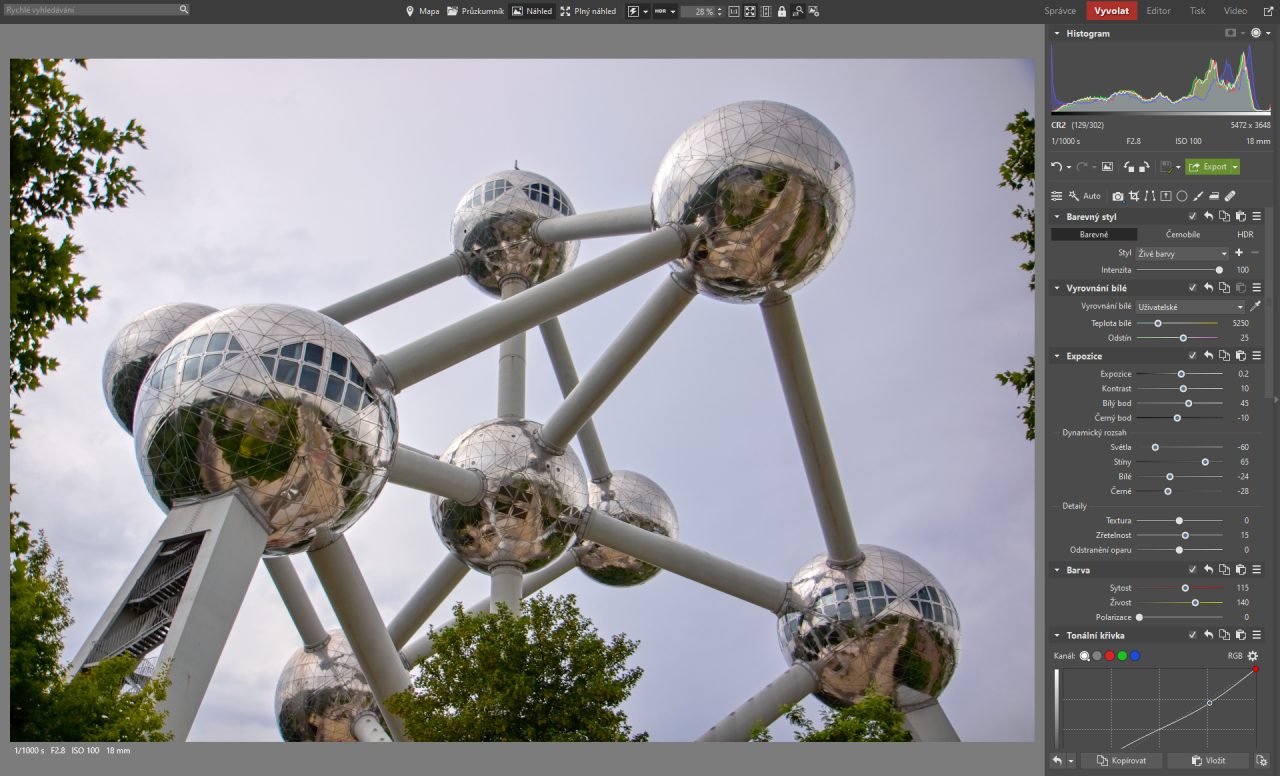Choose the filter brush tool
Viewport: 1280px width, 776px height.
(x=1198, y=196)
